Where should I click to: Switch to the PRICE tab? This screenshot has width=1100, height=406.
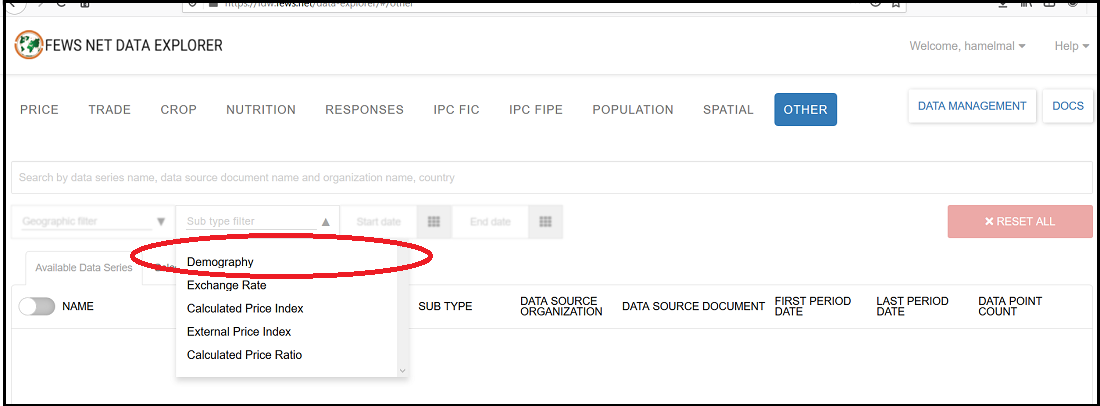pos(39,110)
